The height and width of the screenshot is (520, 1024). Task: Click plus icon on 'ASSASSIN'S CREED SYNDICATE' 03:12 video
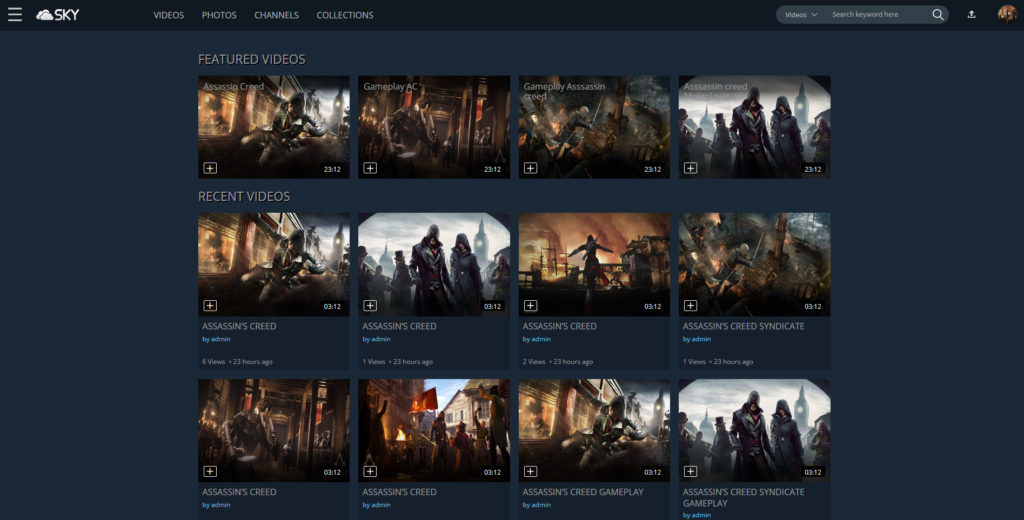click(690, 306)
